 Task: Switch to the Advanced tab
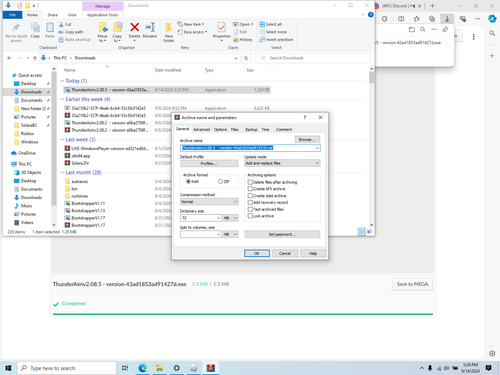click(x=201, y=129)
